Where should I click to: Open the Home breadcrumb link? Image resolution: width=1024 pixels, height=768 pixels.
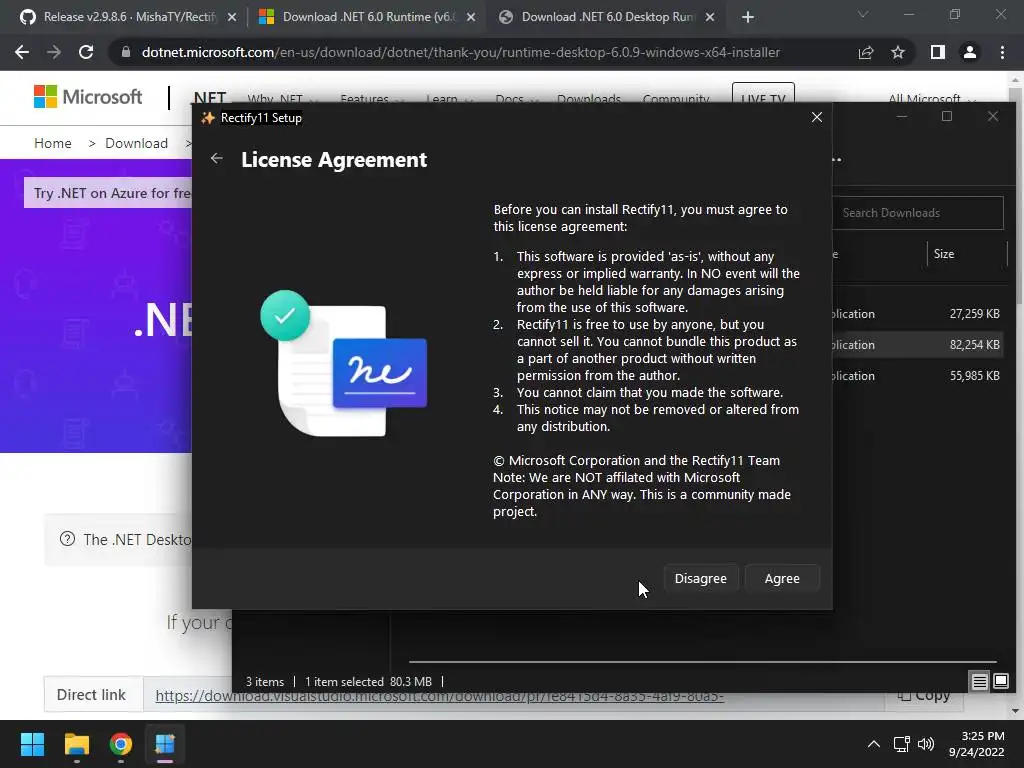(x=53, y=143)
